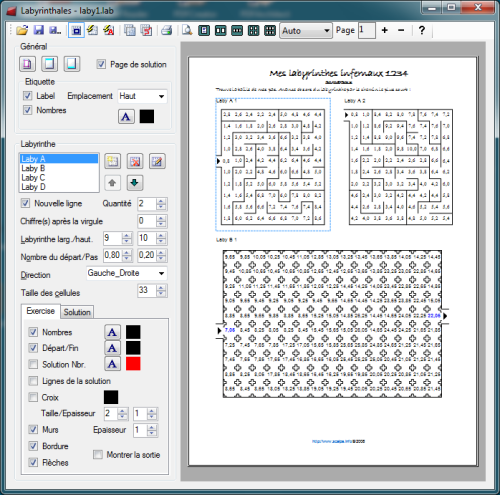Click the Quantité spinner arrows
Viewport: 500px width, 495px height.
161,204
